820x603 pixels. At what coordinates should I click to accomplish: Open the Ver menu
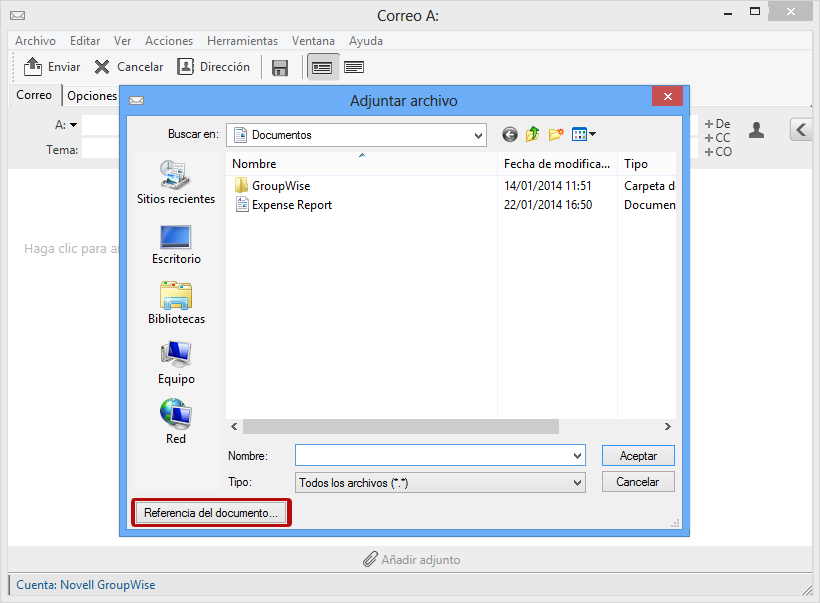[122, 41]
